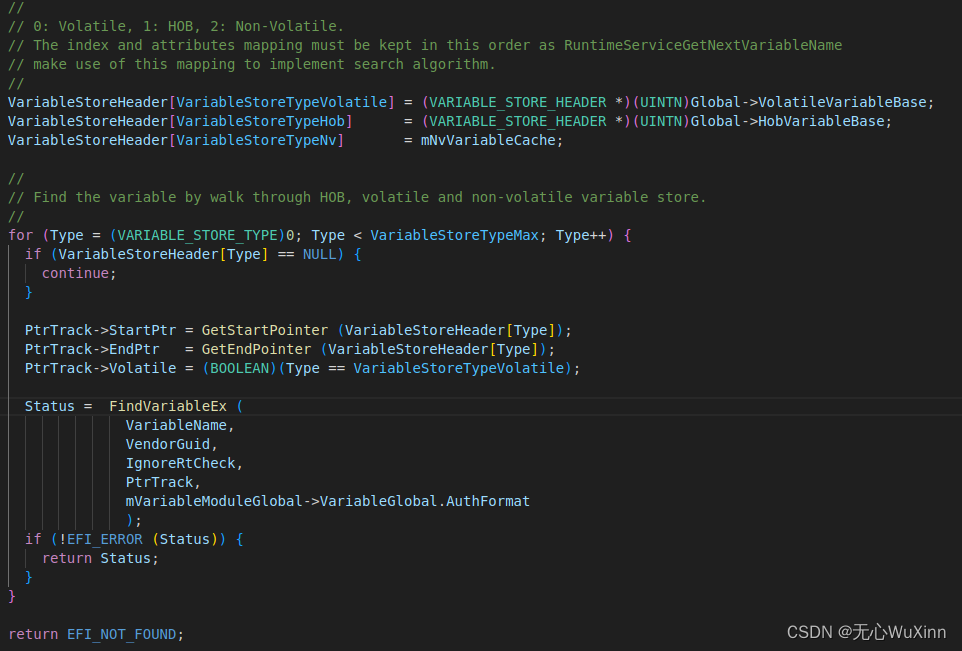Select the @无心WuXinn author name
This screenshot has width=962, height=651.
pos(893,631)
